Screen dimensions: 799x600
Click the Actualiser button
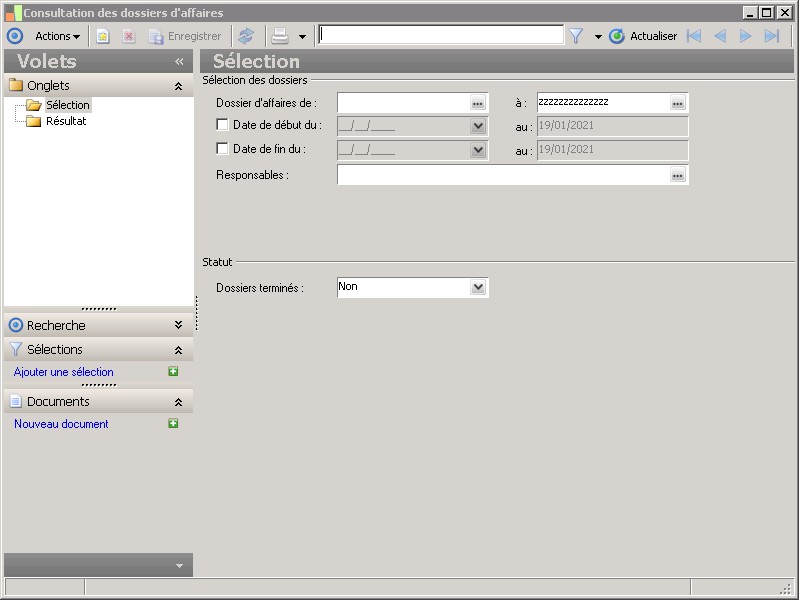pos(643,36)
